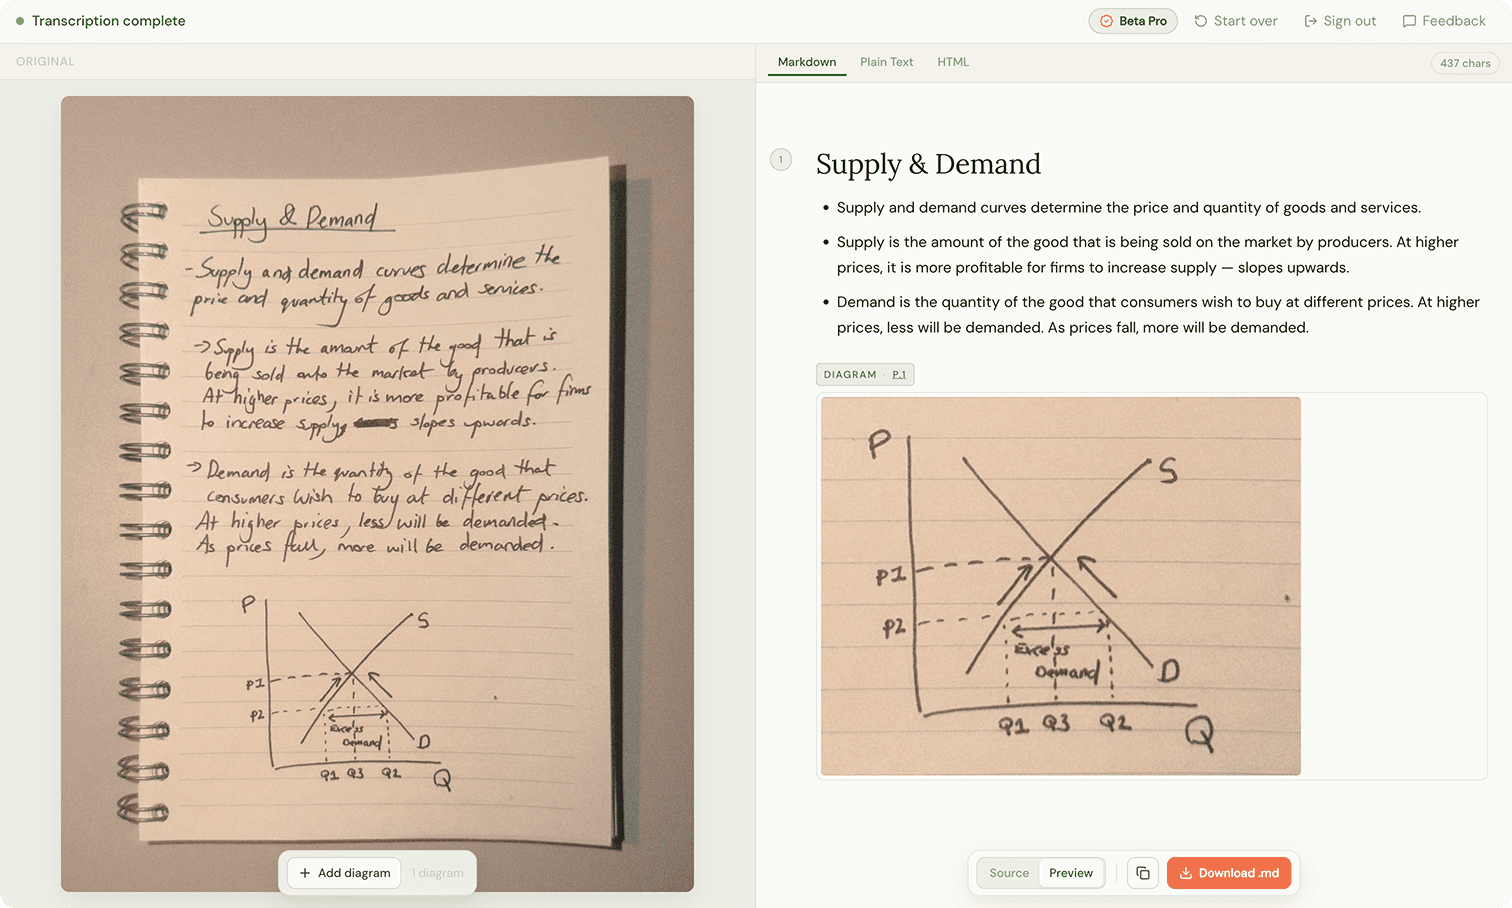Click the Supply & Demand heading
This screenshot has width=1512, height=908.
pyautogui.click(x=928, y=164)
